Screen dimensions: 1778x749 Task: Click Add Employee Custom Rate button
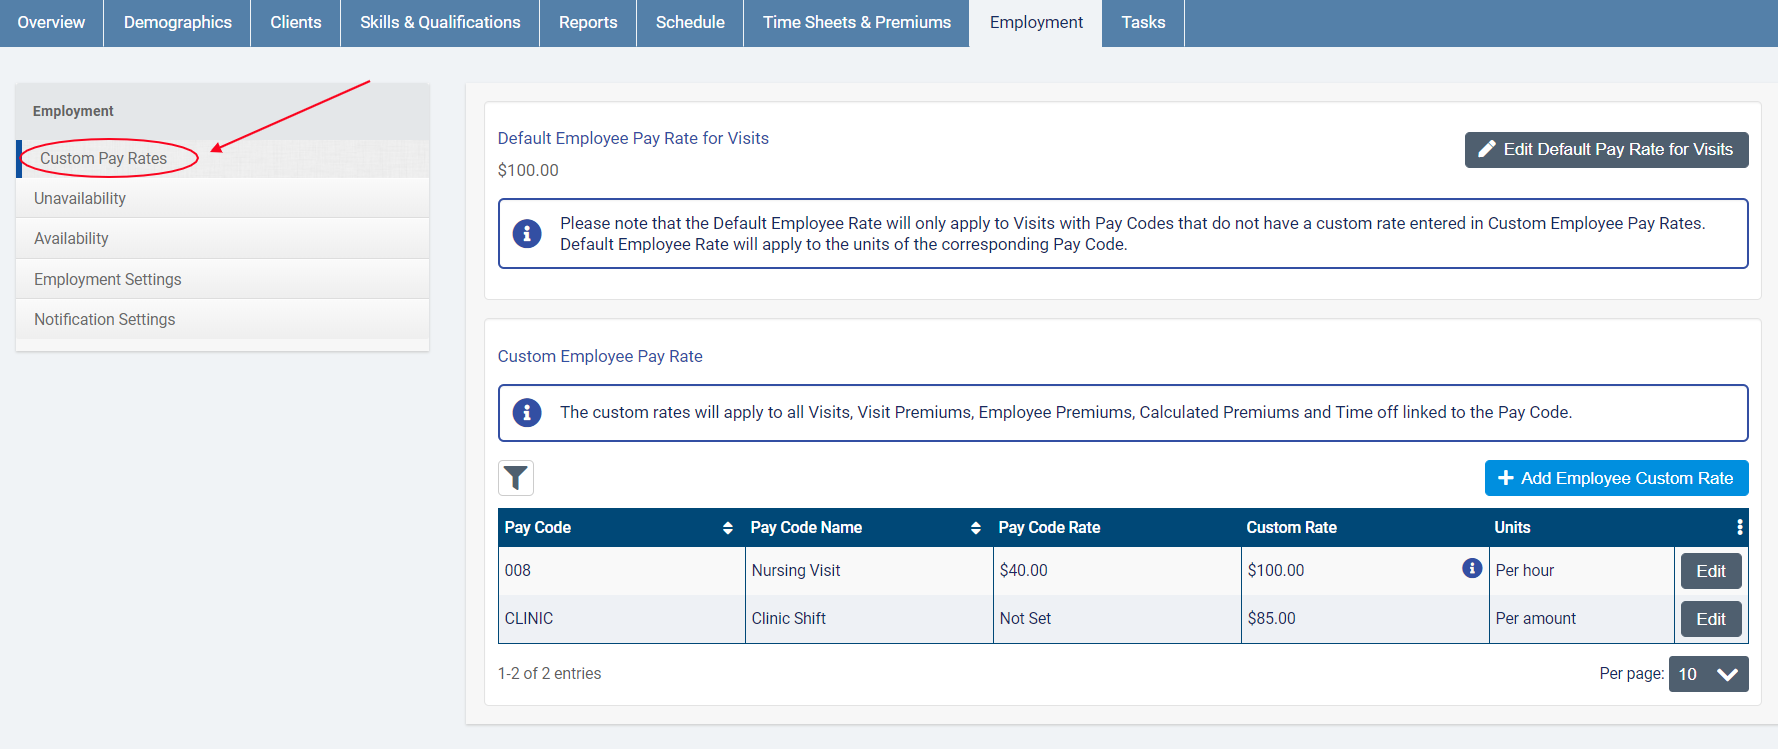click(x=1616, y=478)
